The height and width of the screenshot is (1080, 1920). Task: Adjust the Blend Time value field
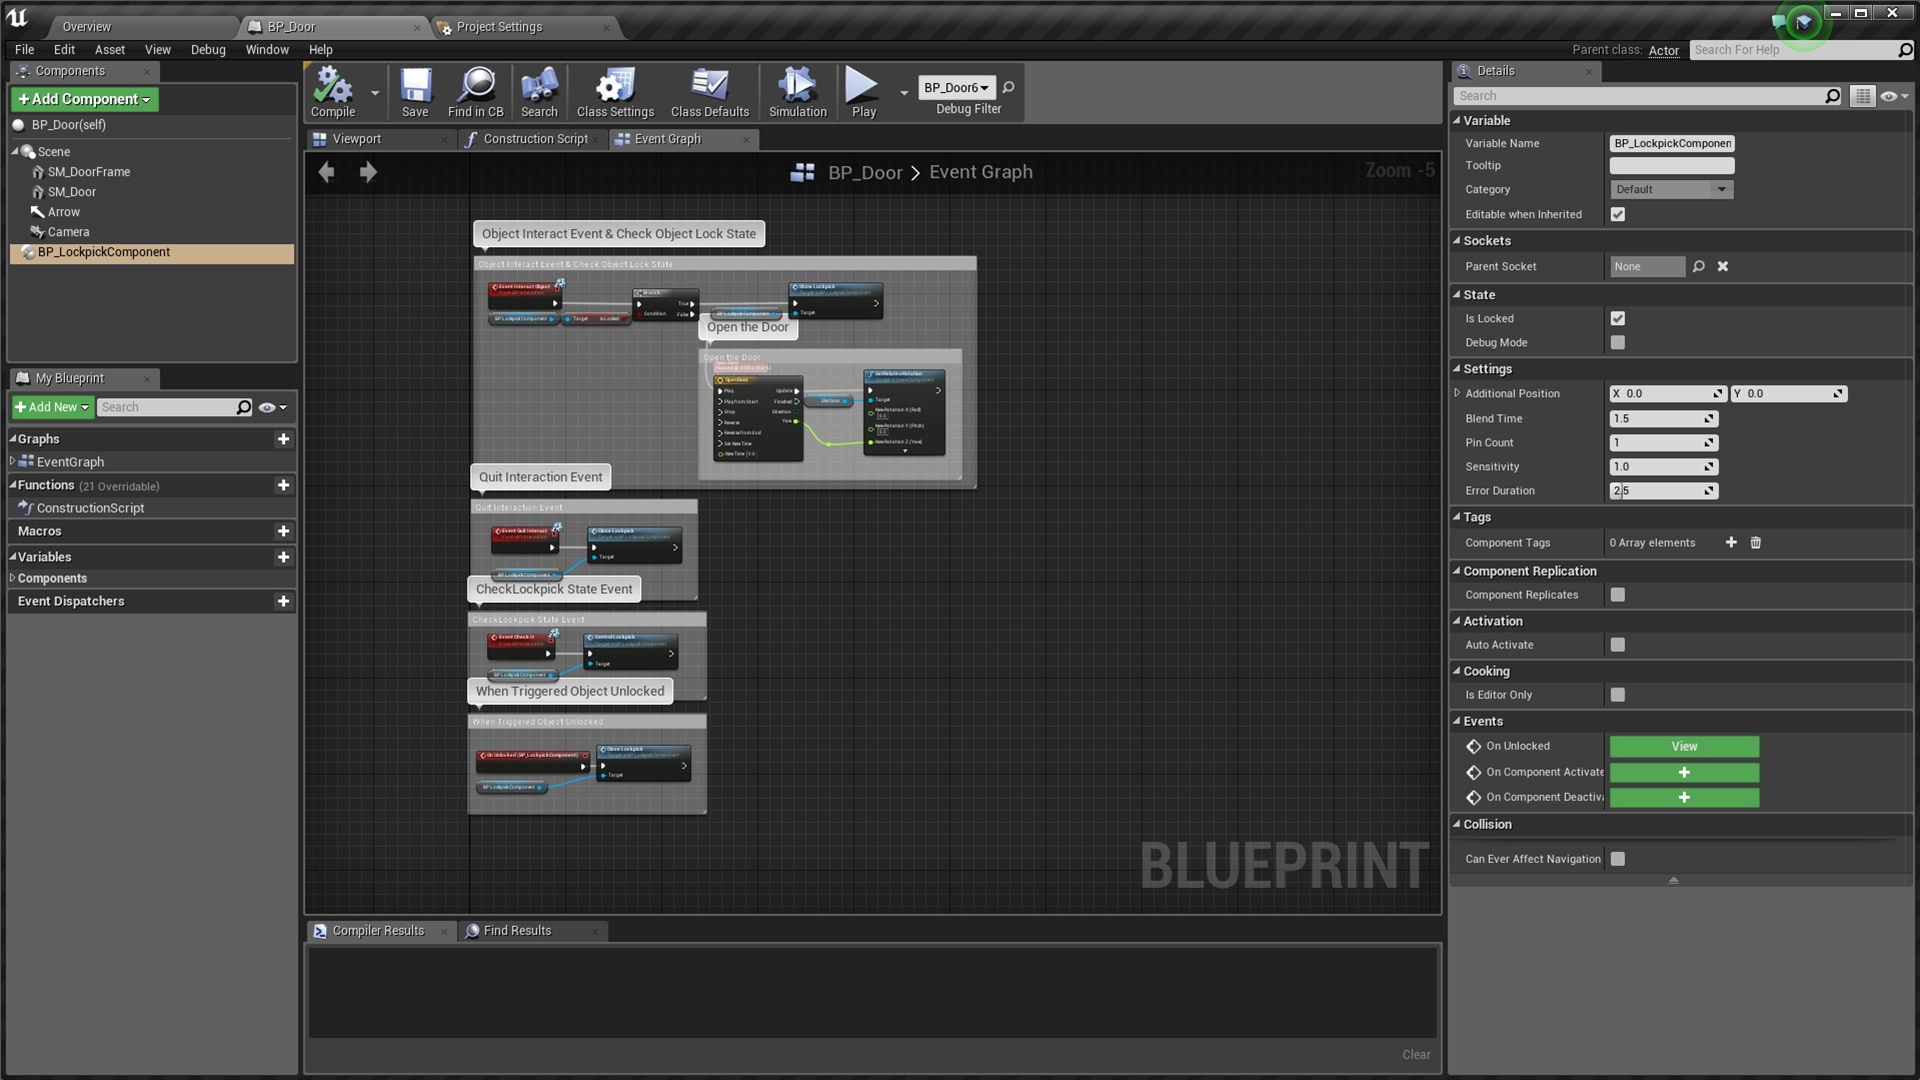click(x=1660, y=418)
